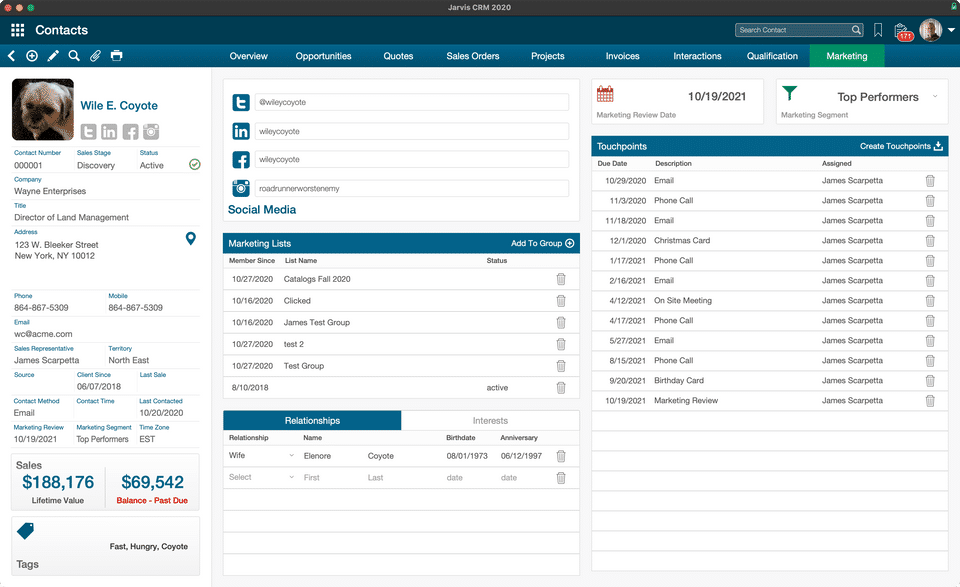Open the Interactions tab
Image resolution: width=960 pixels, height=587 pixels.
coord(697,56)
